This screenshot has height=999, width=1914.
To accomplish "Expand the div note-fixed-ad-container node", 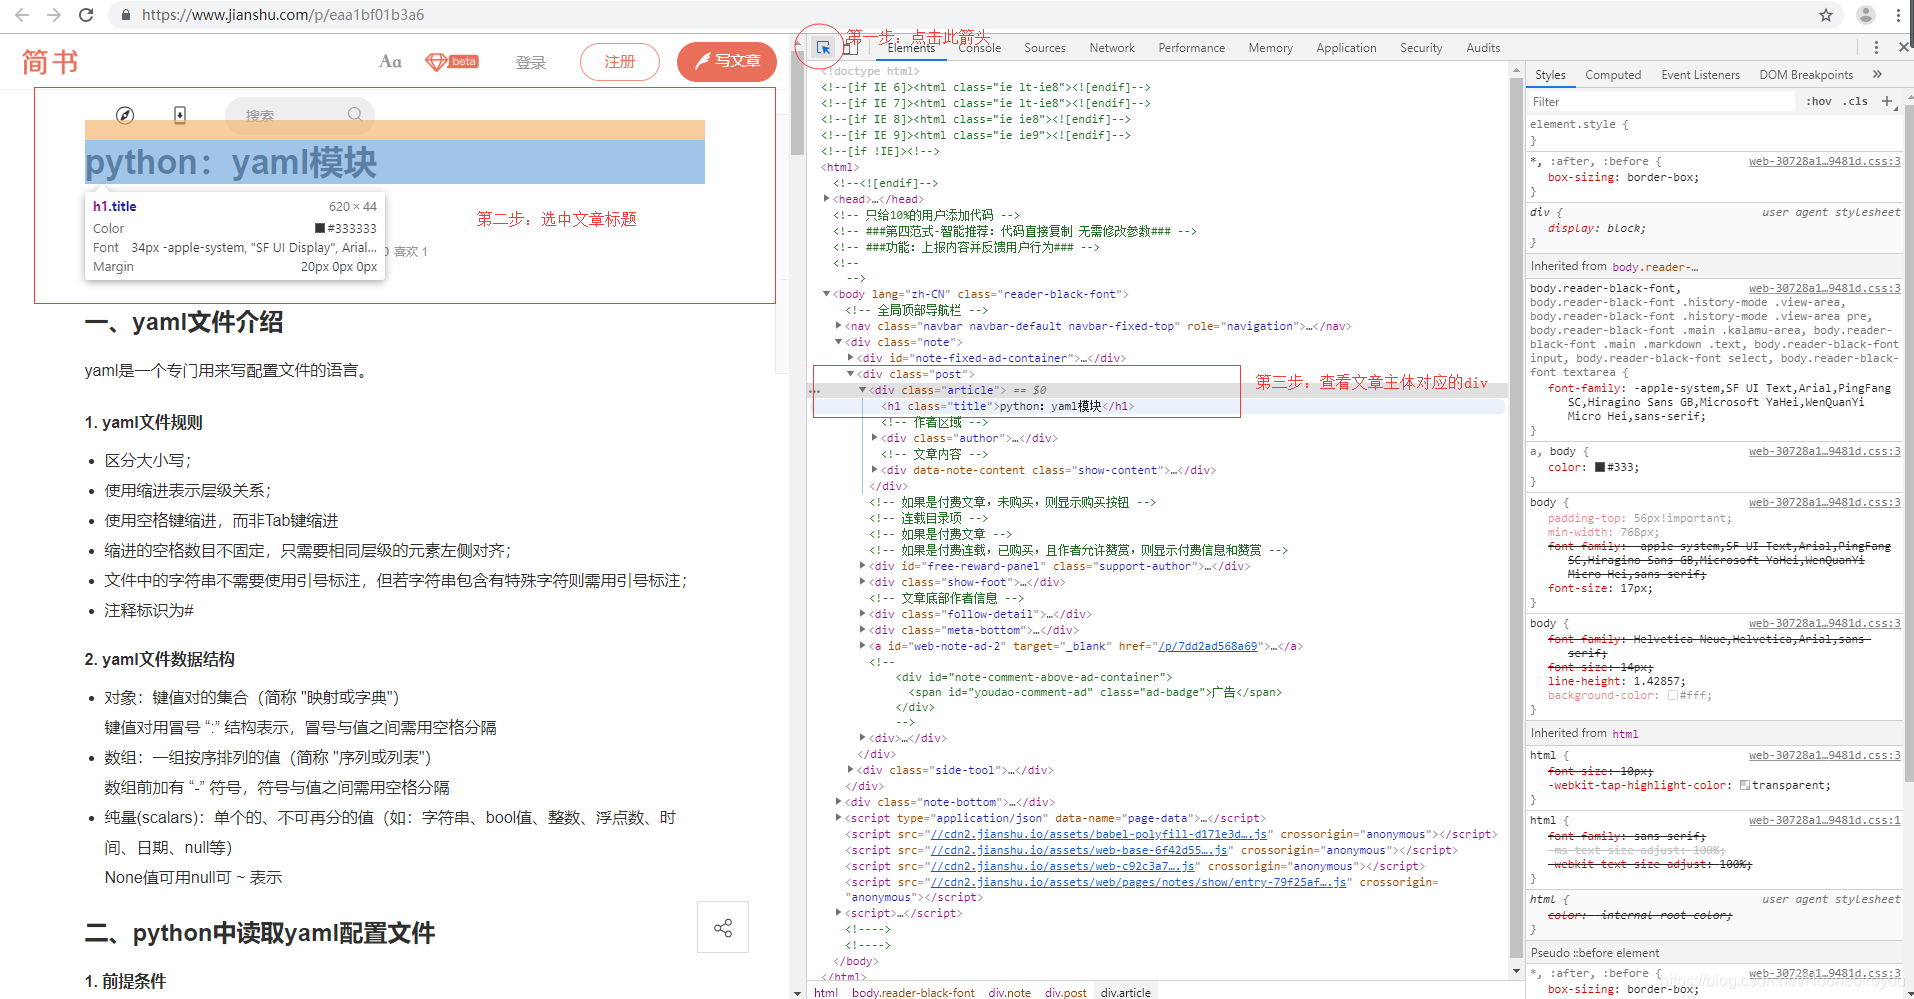I will [850, 358].
